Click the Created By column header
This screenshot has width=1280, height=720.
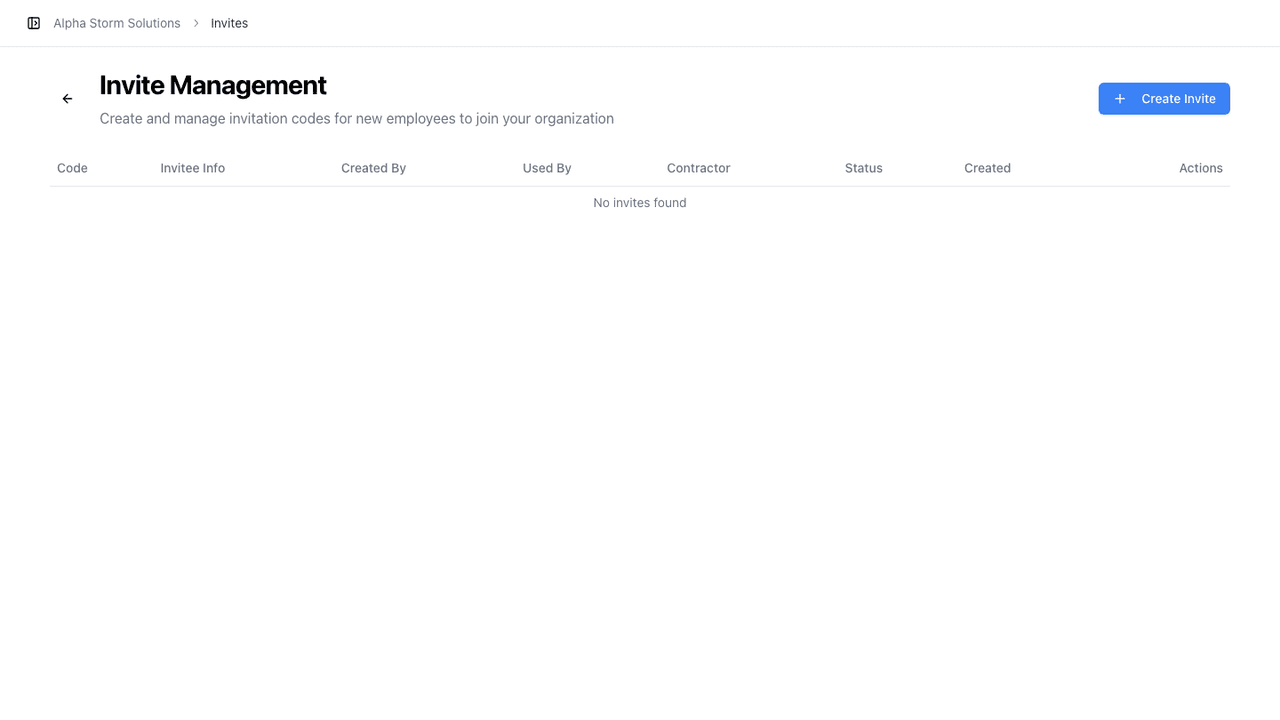click(x=373, y=168)
